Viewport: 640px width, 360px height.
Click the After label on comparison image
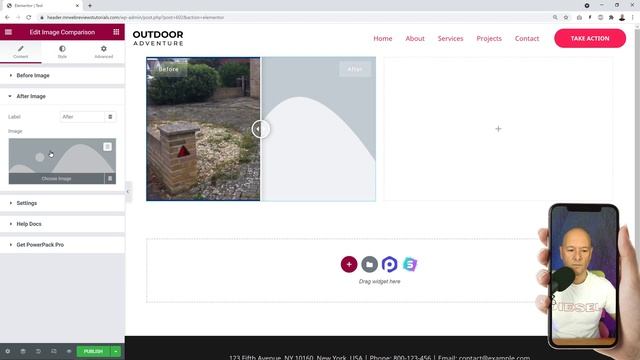[x=355, y=69]
